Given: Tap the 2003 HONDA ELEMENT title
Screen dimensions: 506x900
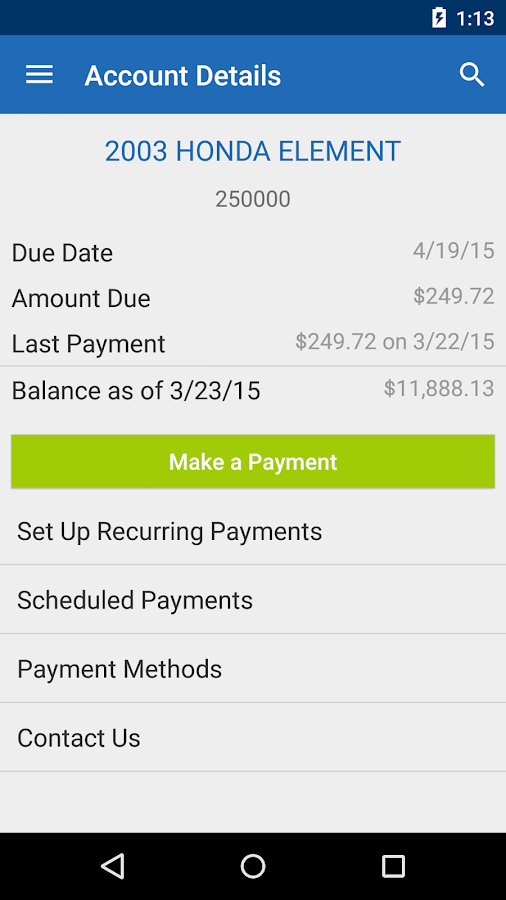Looking at the screenshot, I should pos(253,152).
